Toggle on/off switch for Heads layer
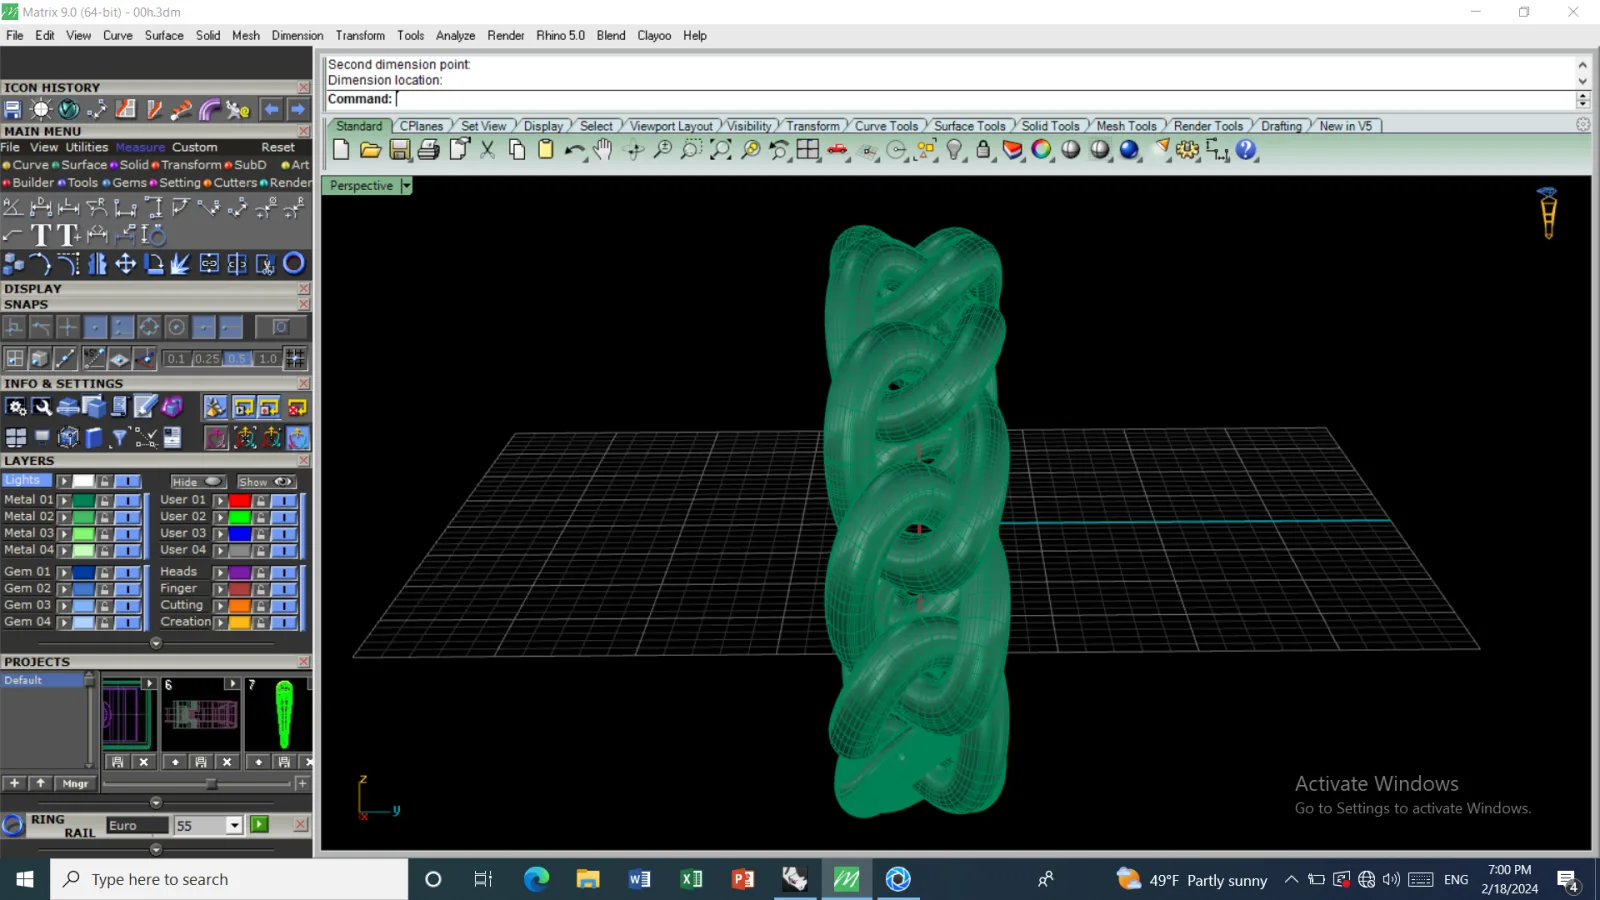Screen dimensions: 1600x900 (x=283, y=572)
